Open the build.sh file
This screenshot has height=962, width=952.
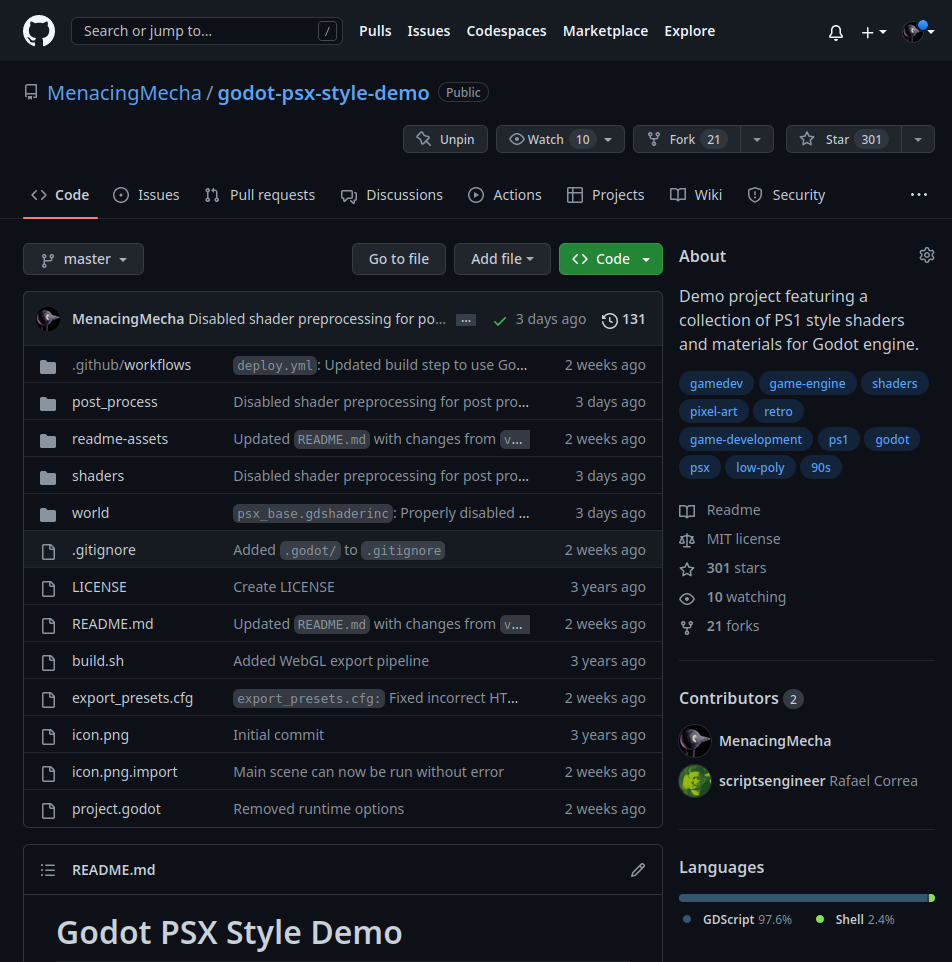pyautogui.click(x=98, y=661)
